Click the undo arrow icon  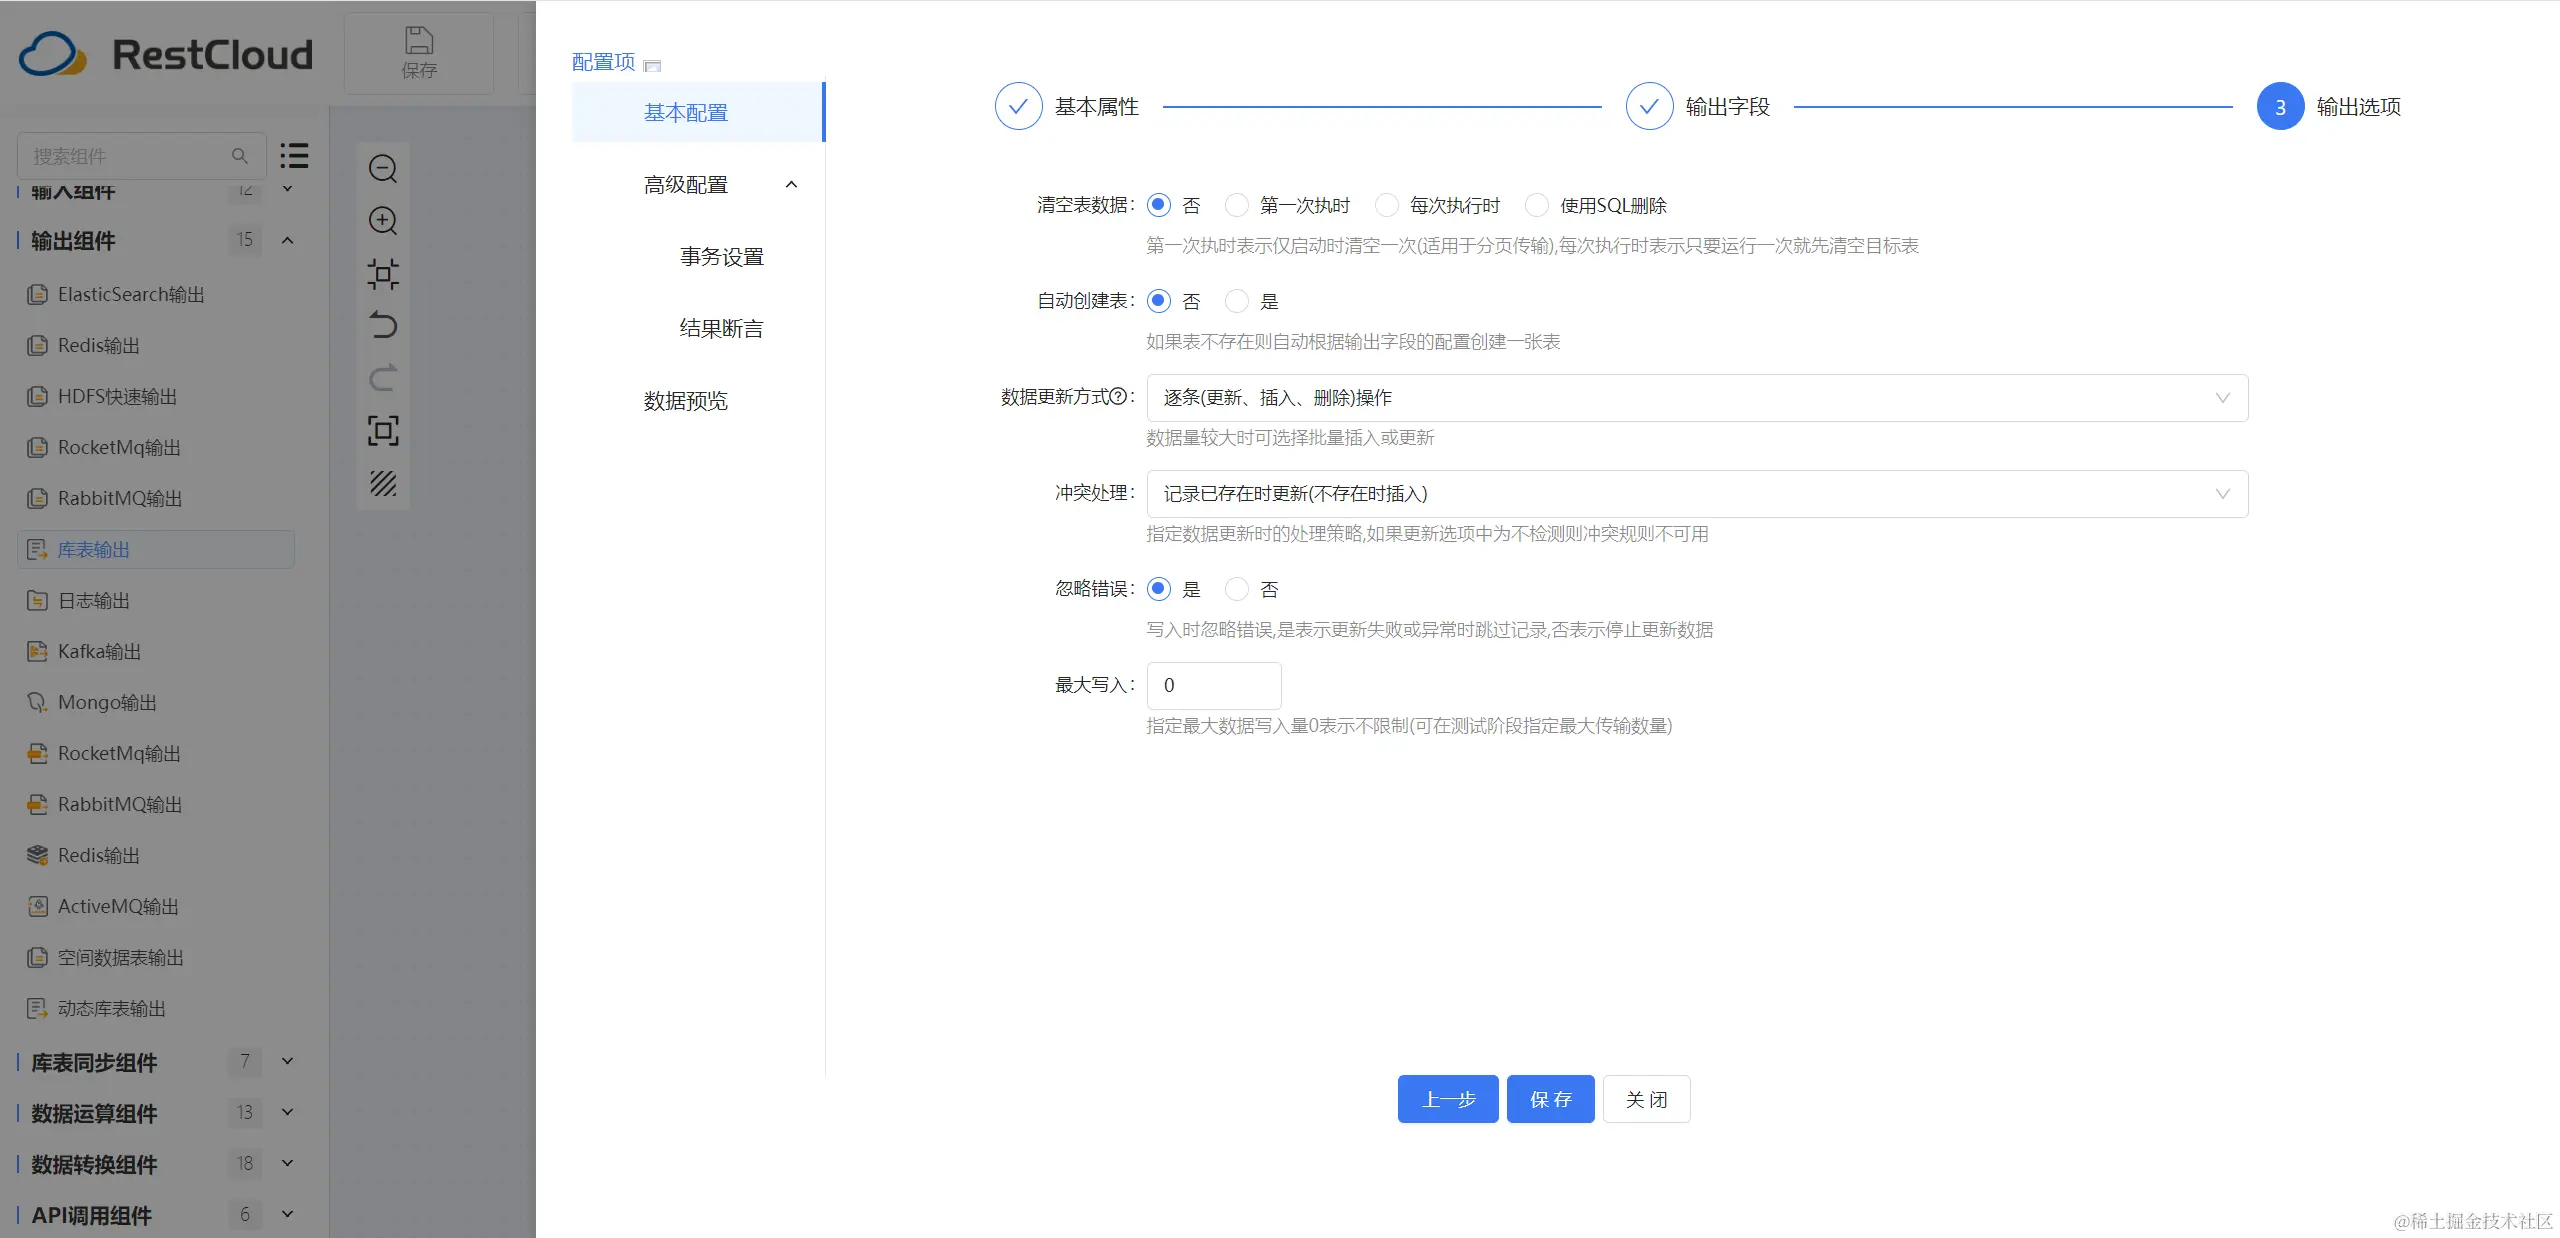(x=383, y=326)
